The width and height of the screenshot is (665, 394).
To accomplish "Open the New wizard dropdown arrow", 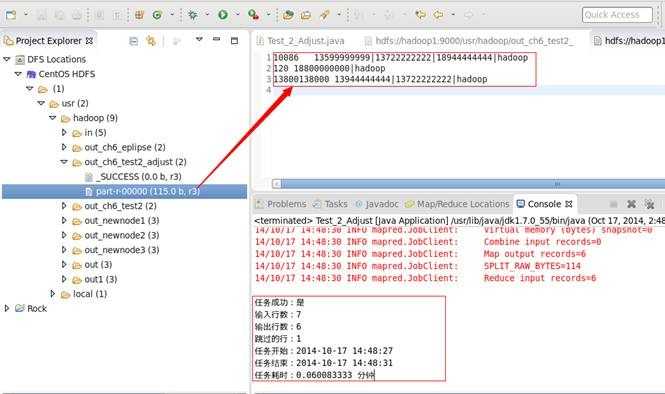I will tap(25, 15).
